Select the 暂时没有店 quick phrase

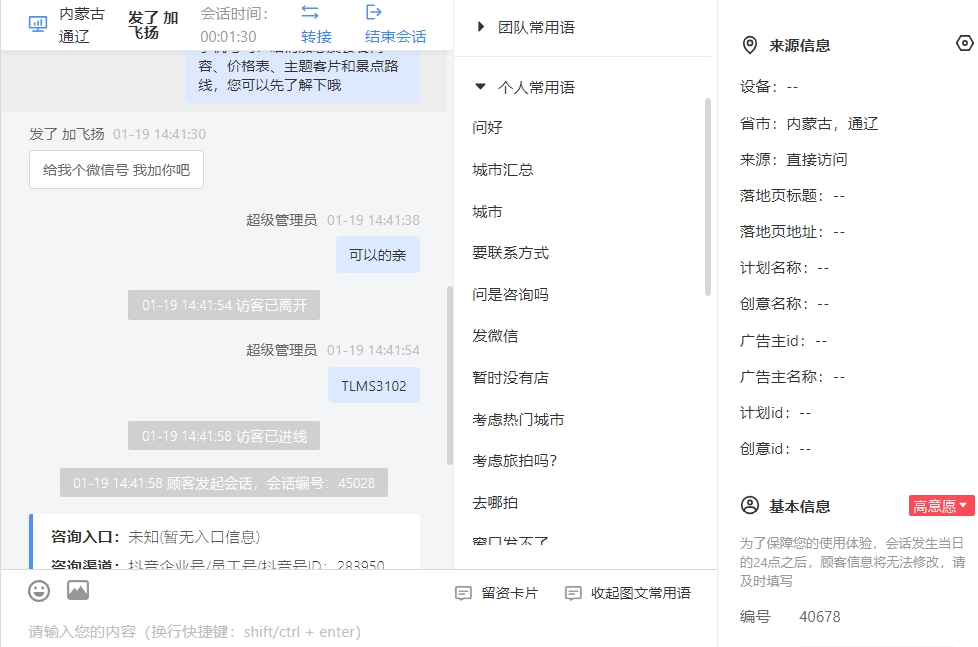coord(510,377)
